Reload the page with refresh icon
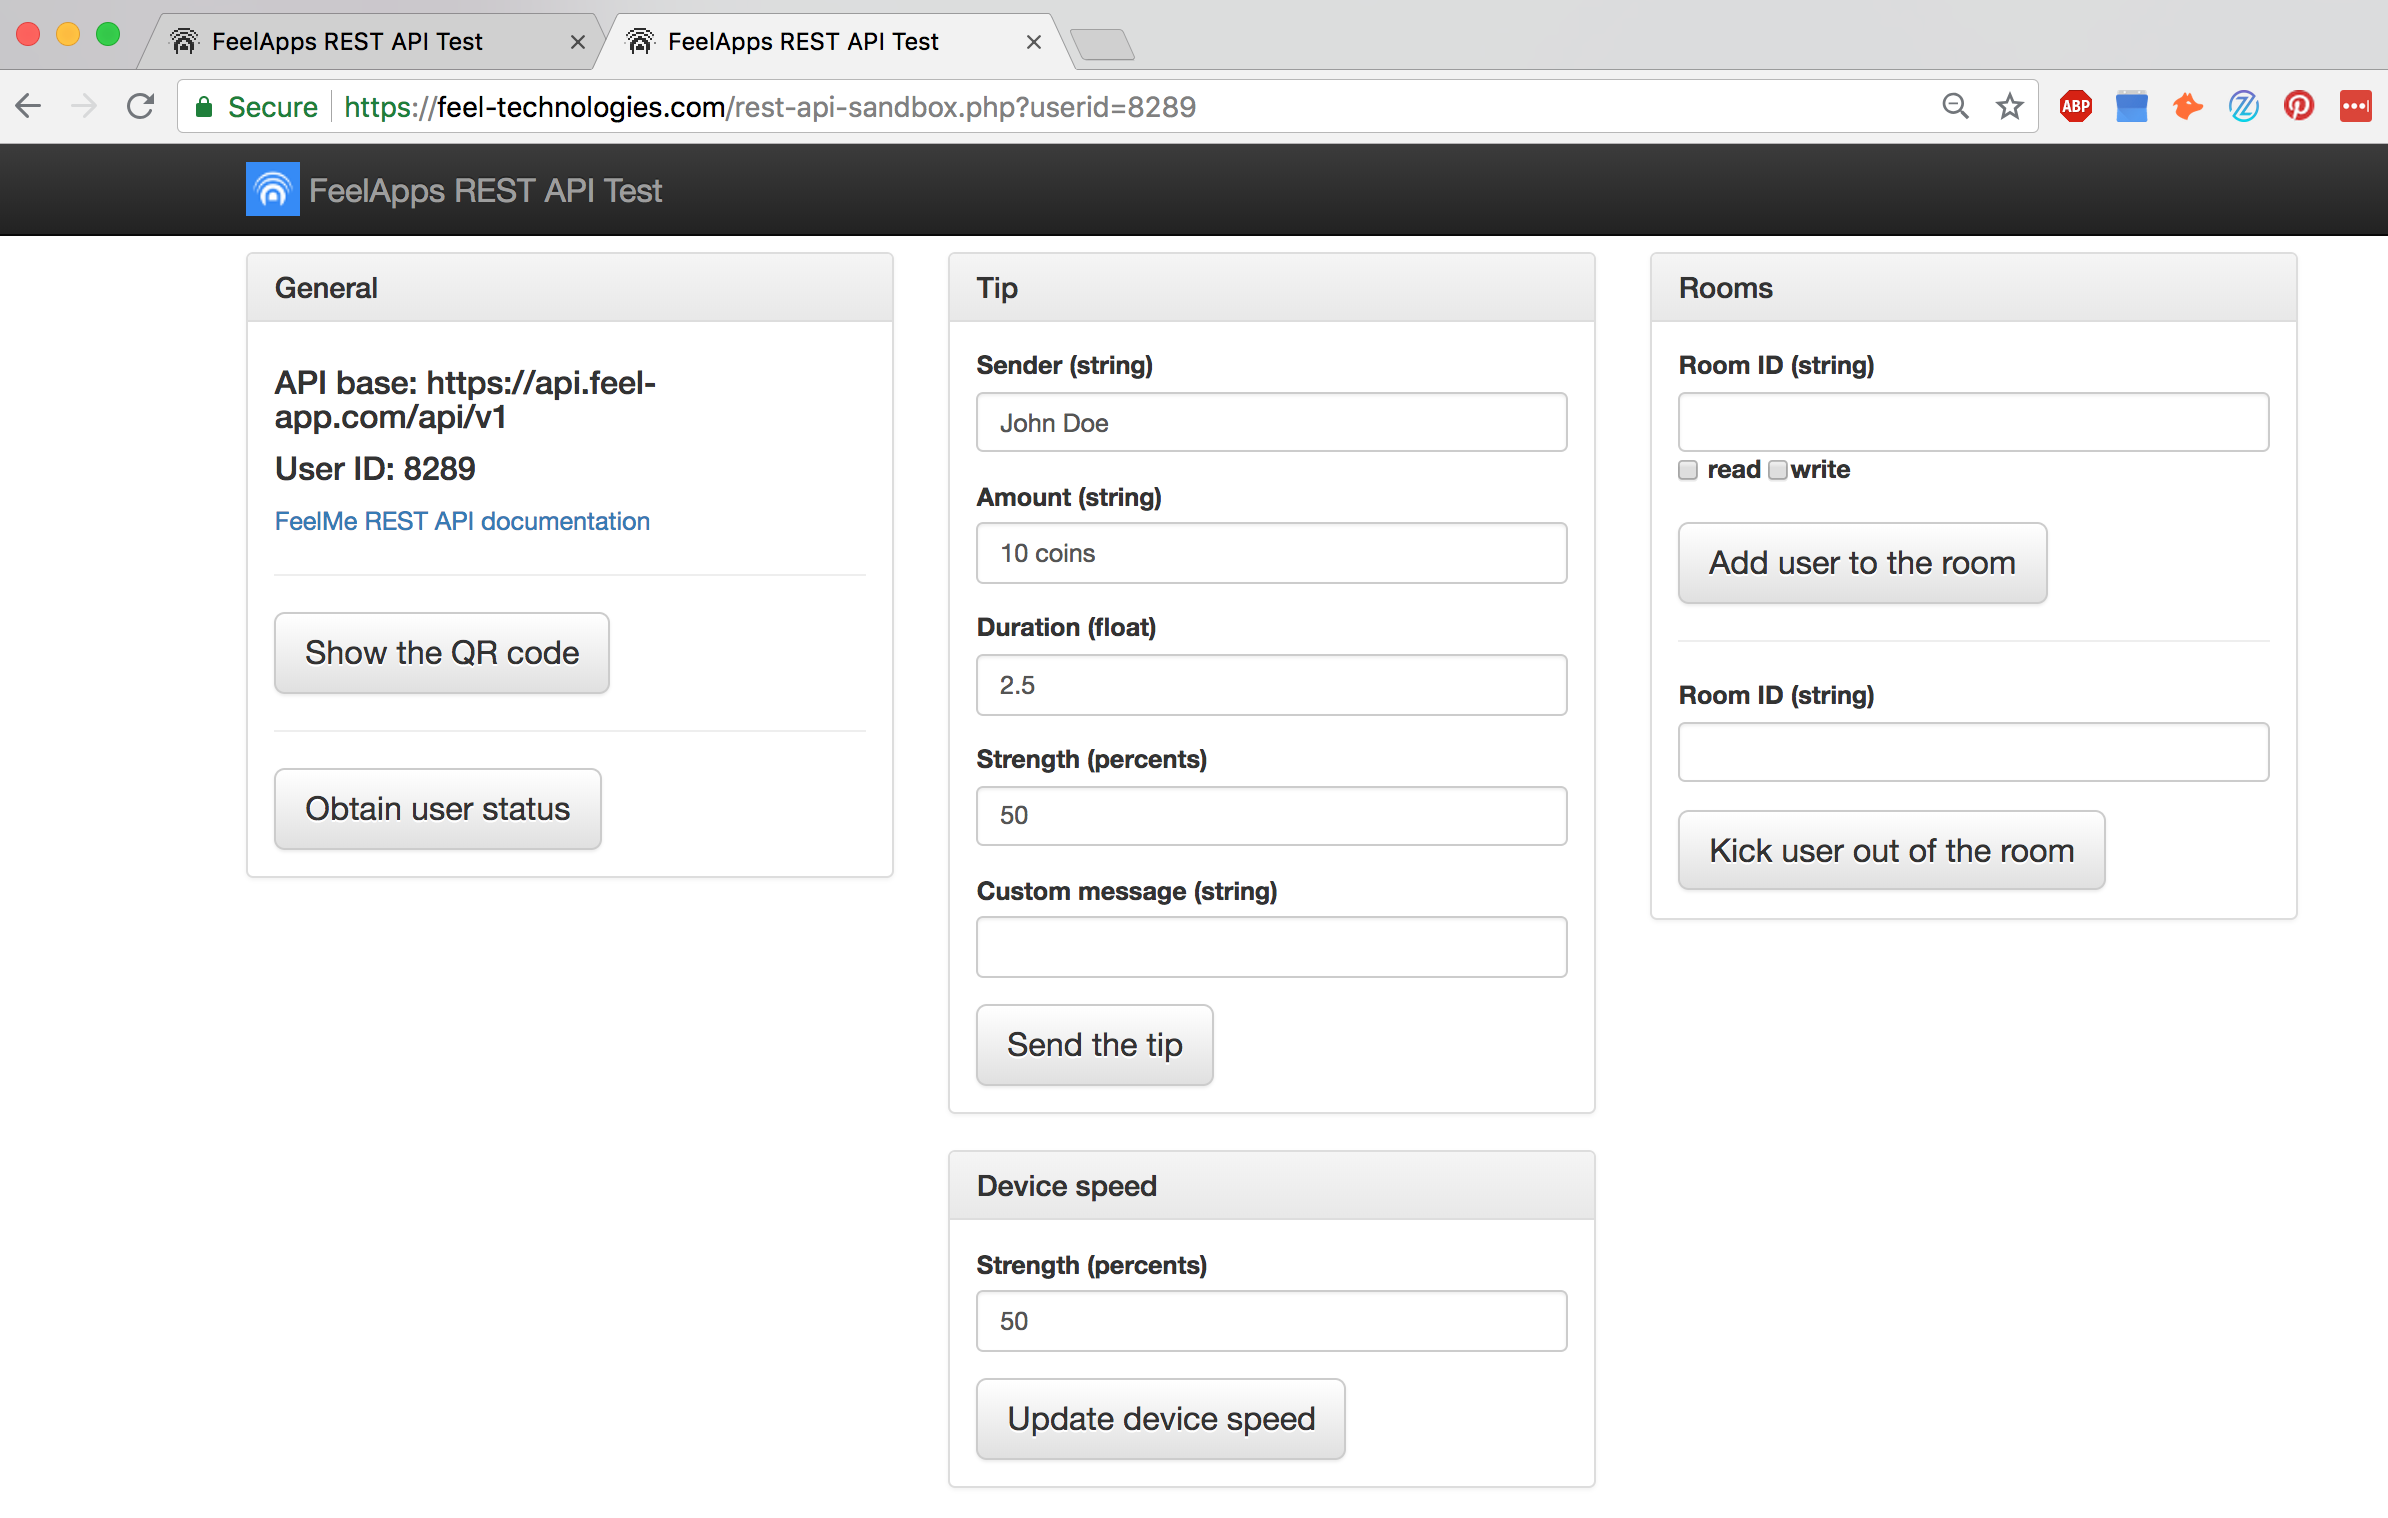The height and width of the screenshot is (1518, 2388). coord(141,106)
